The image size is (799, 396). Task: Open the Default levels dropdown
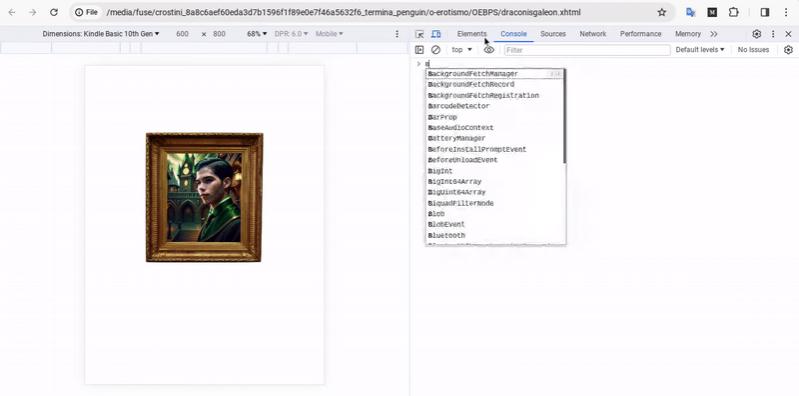700,50
